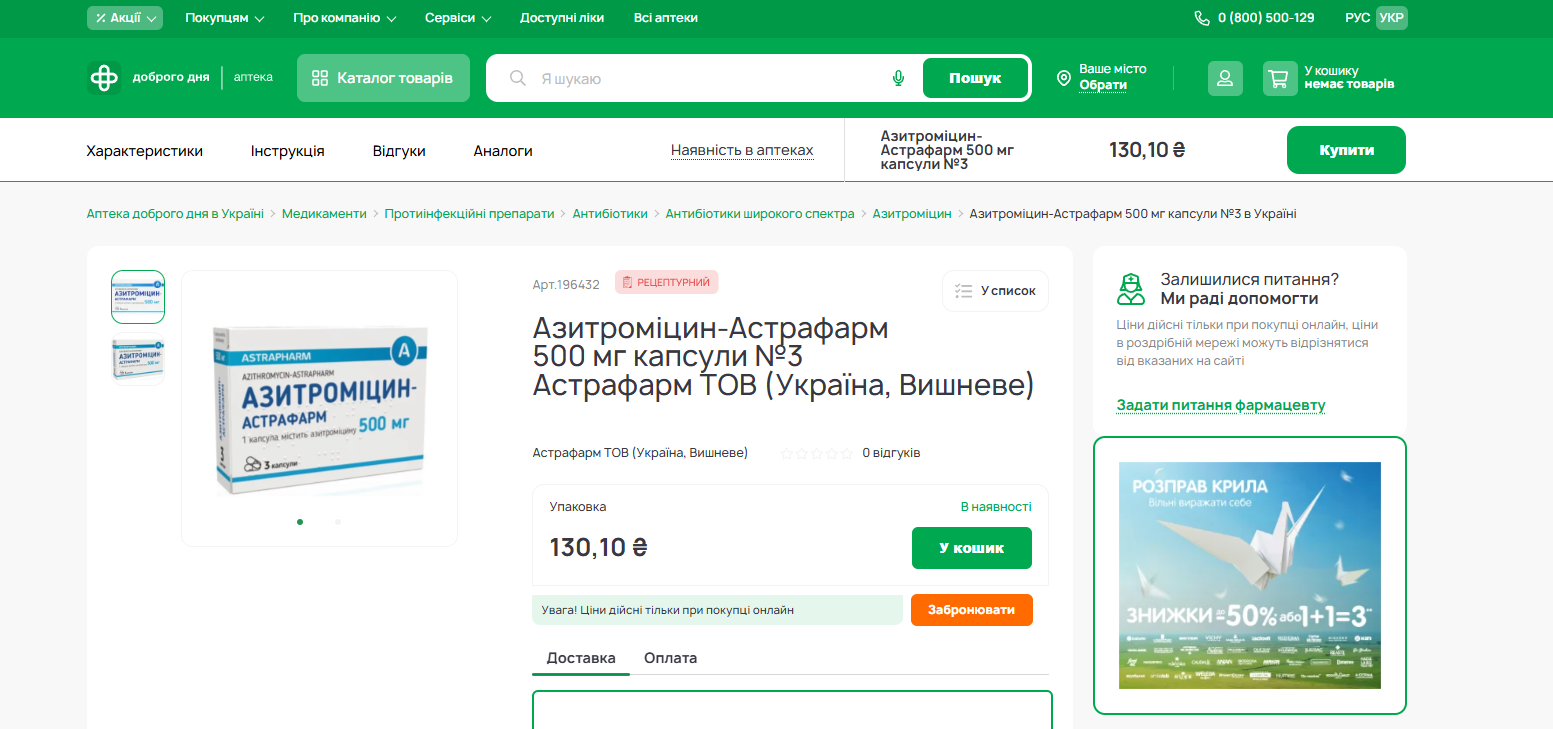The width and height of the screenshot is (1553, 729).
Task: Click the list icon in У список
Action: 964,291
